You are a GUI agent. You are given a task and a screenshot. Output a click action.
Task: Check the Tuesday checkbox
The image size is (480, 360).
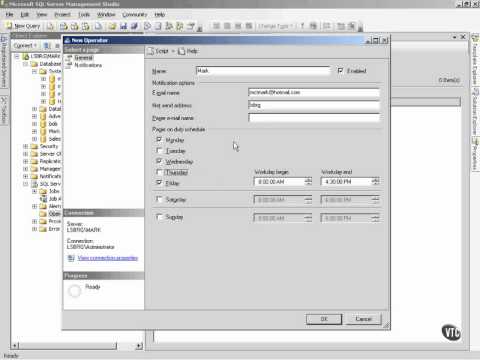tap(159, 151)
